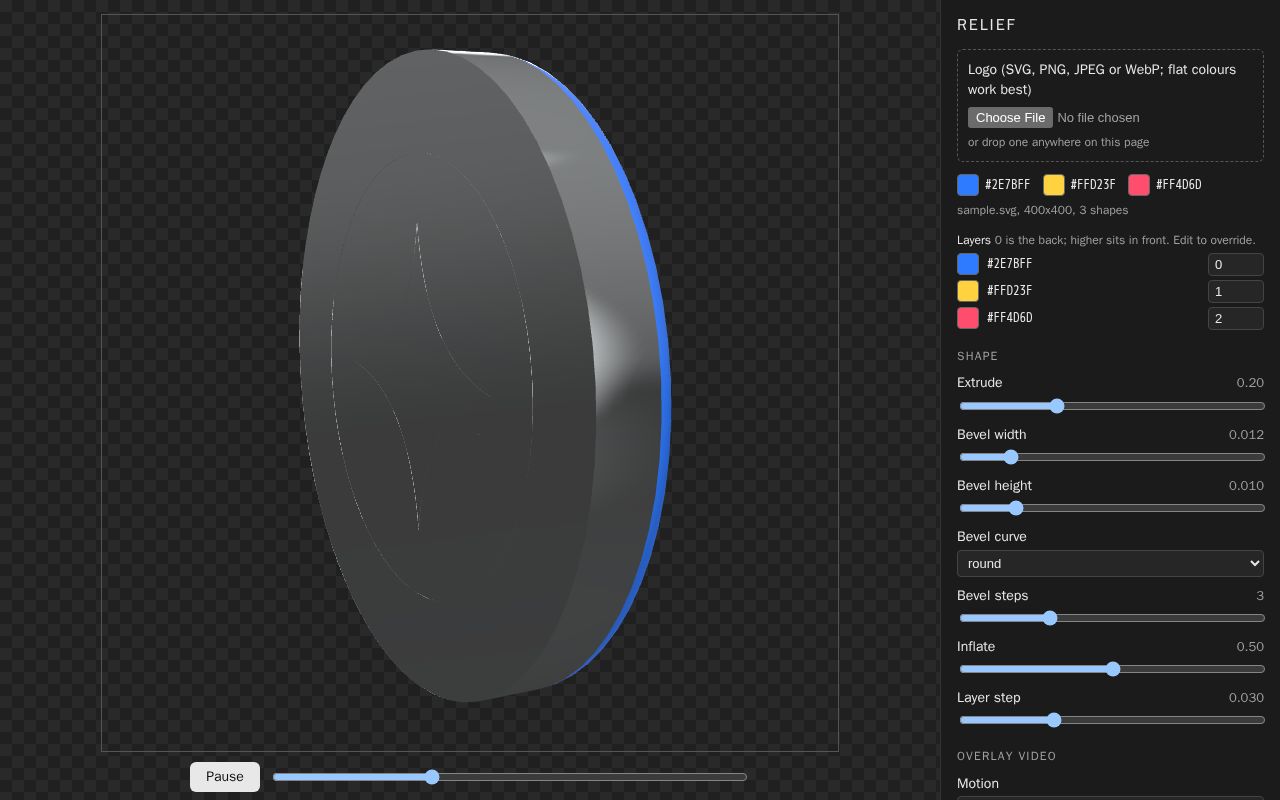
Task: Click the #FF4D6D hex label in Layers list
Action: 1009,318
